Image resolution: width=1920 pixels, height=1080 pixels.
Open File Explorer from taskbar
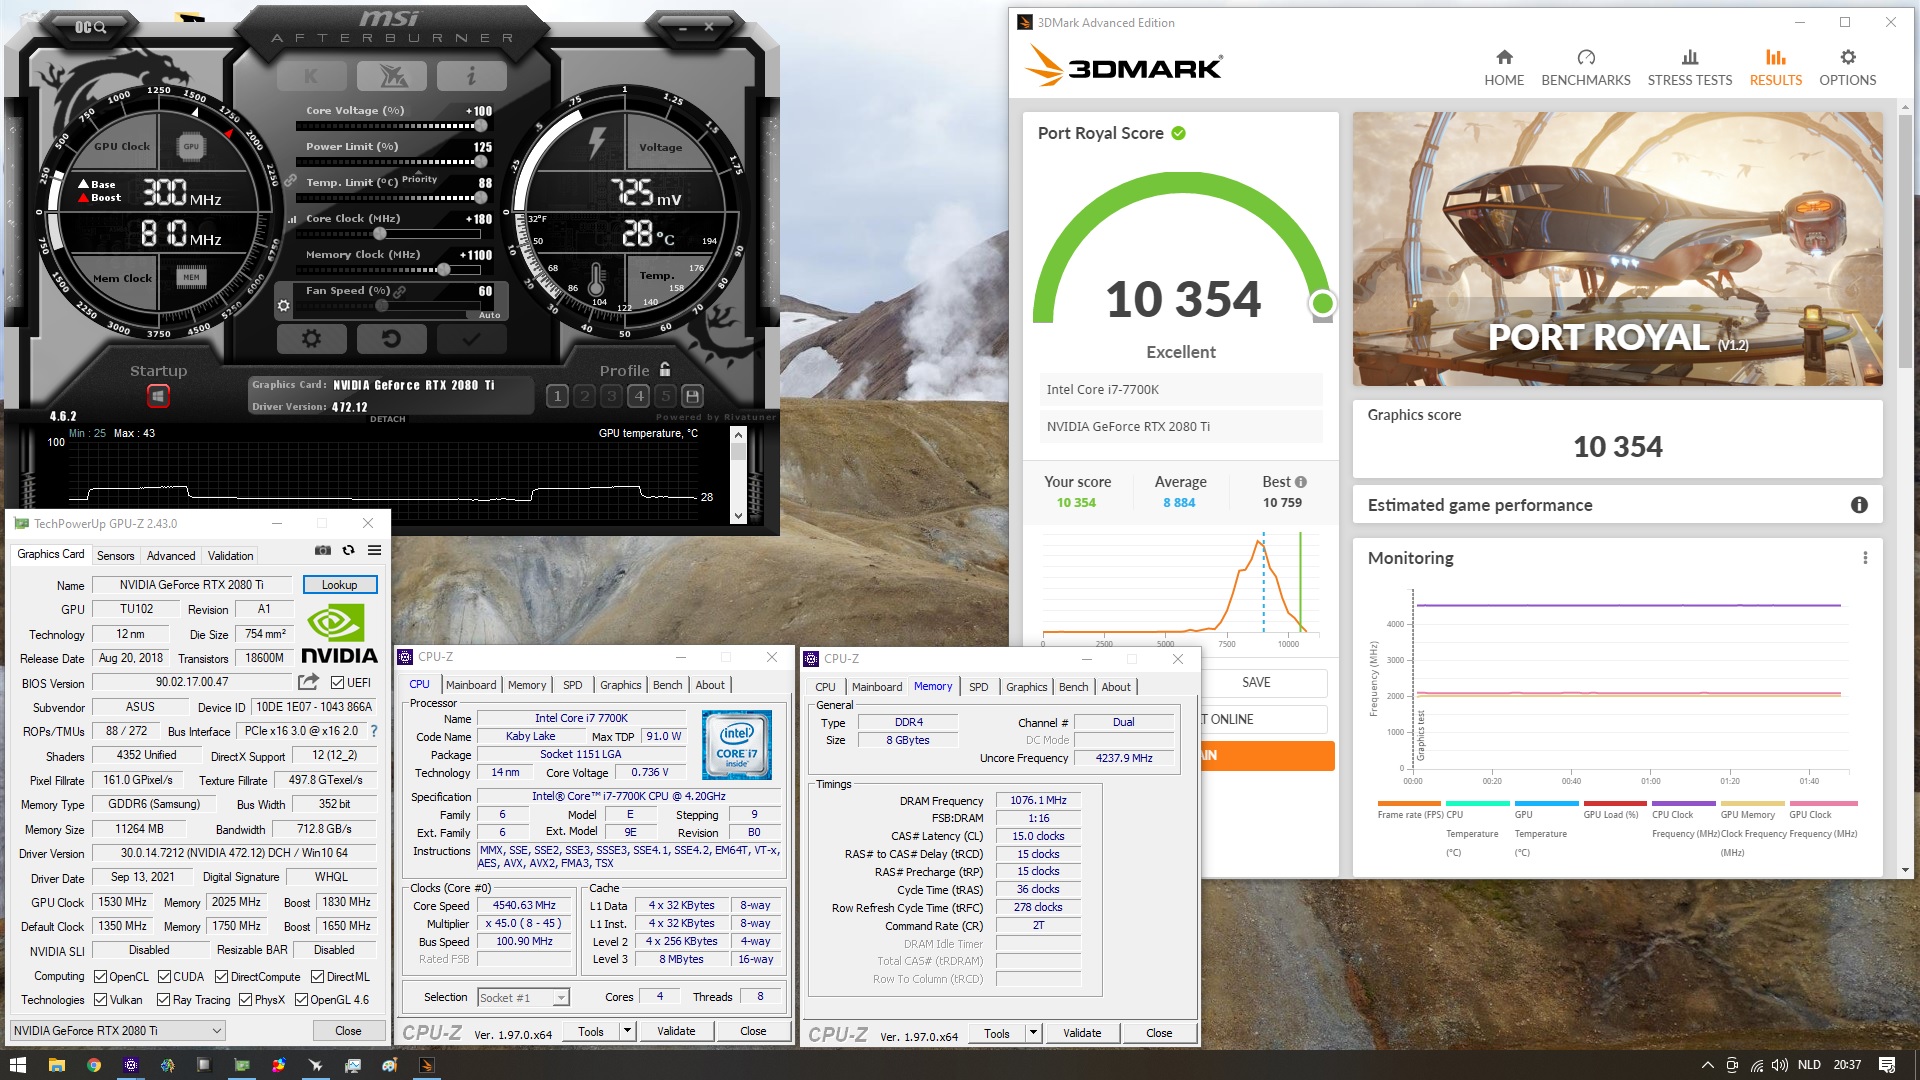pos(56,1065)
